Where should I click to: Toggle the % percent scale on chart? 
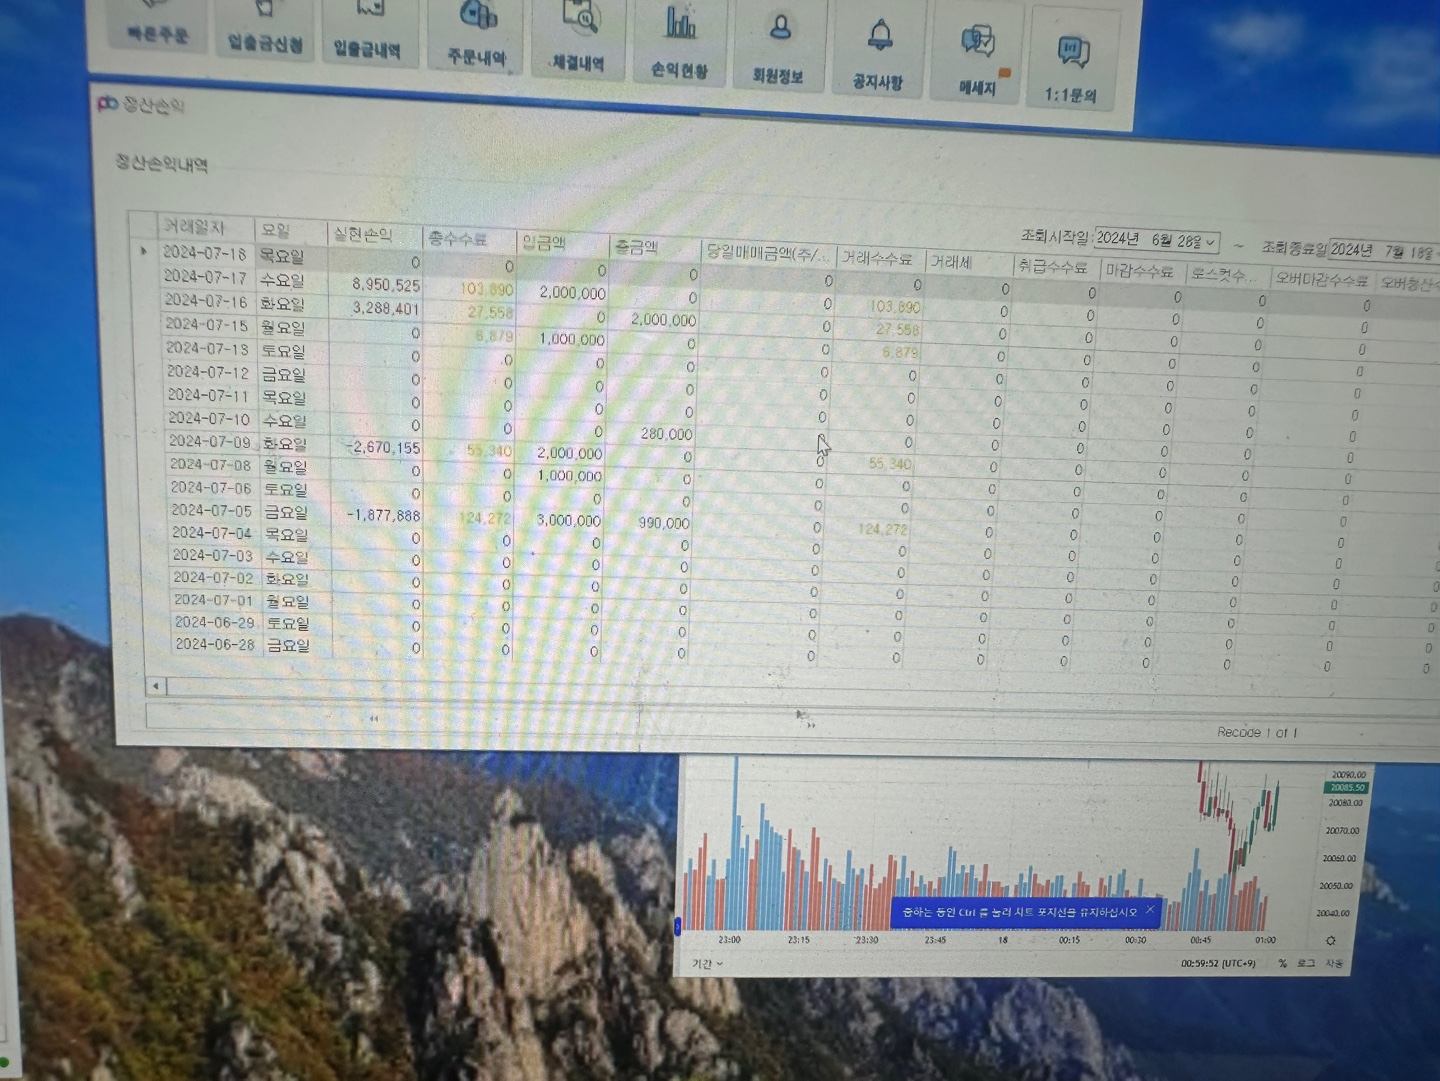pos(1282,964)
